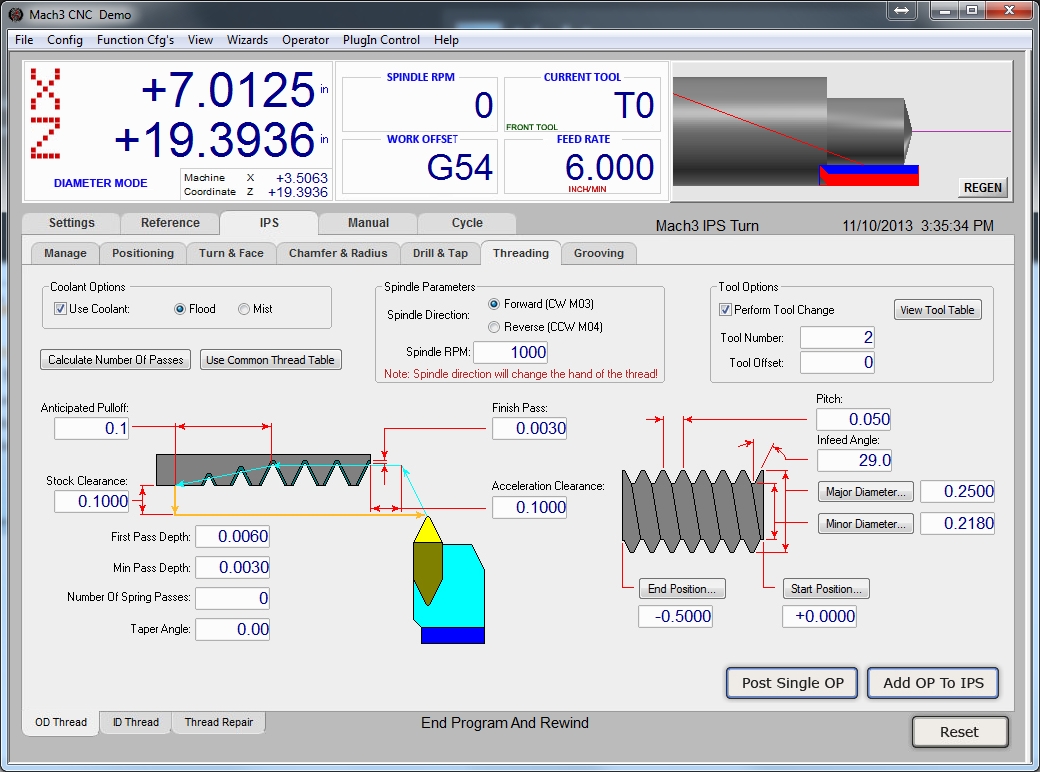Select the Flood coolant radio button
The width and height of the screenshot is (1040, 772).
point(179,309)
